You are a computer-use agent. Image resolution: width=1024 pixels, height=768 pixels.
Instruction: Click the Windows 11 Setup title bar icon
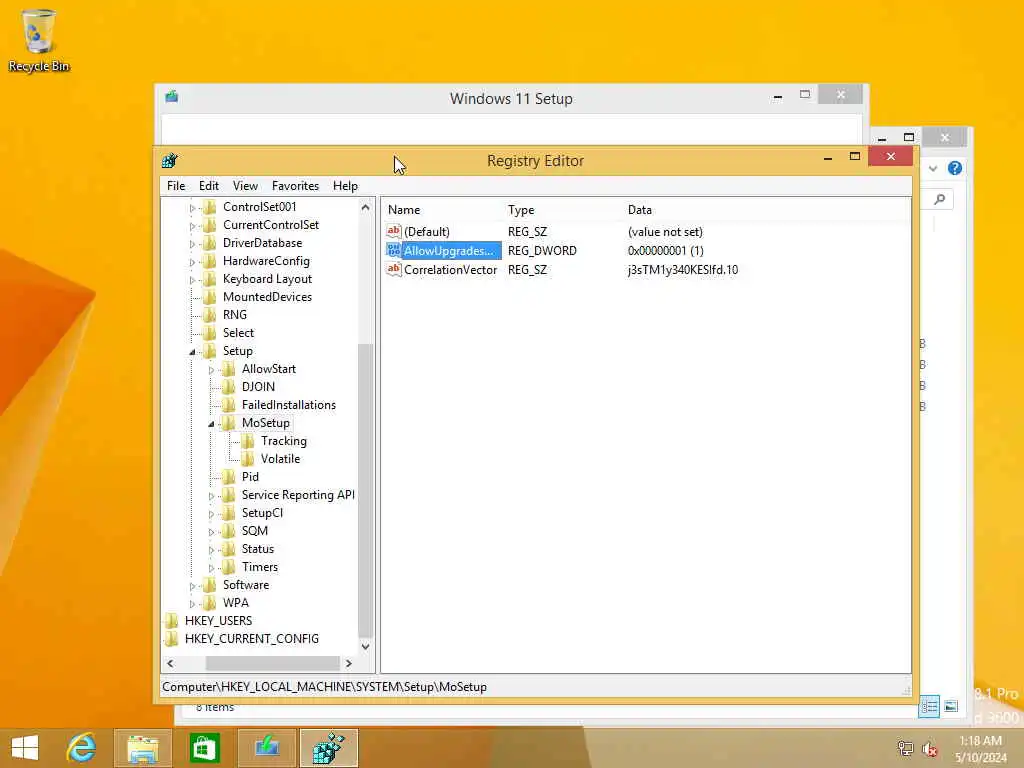pyautogui.click(x=172, y=97)
